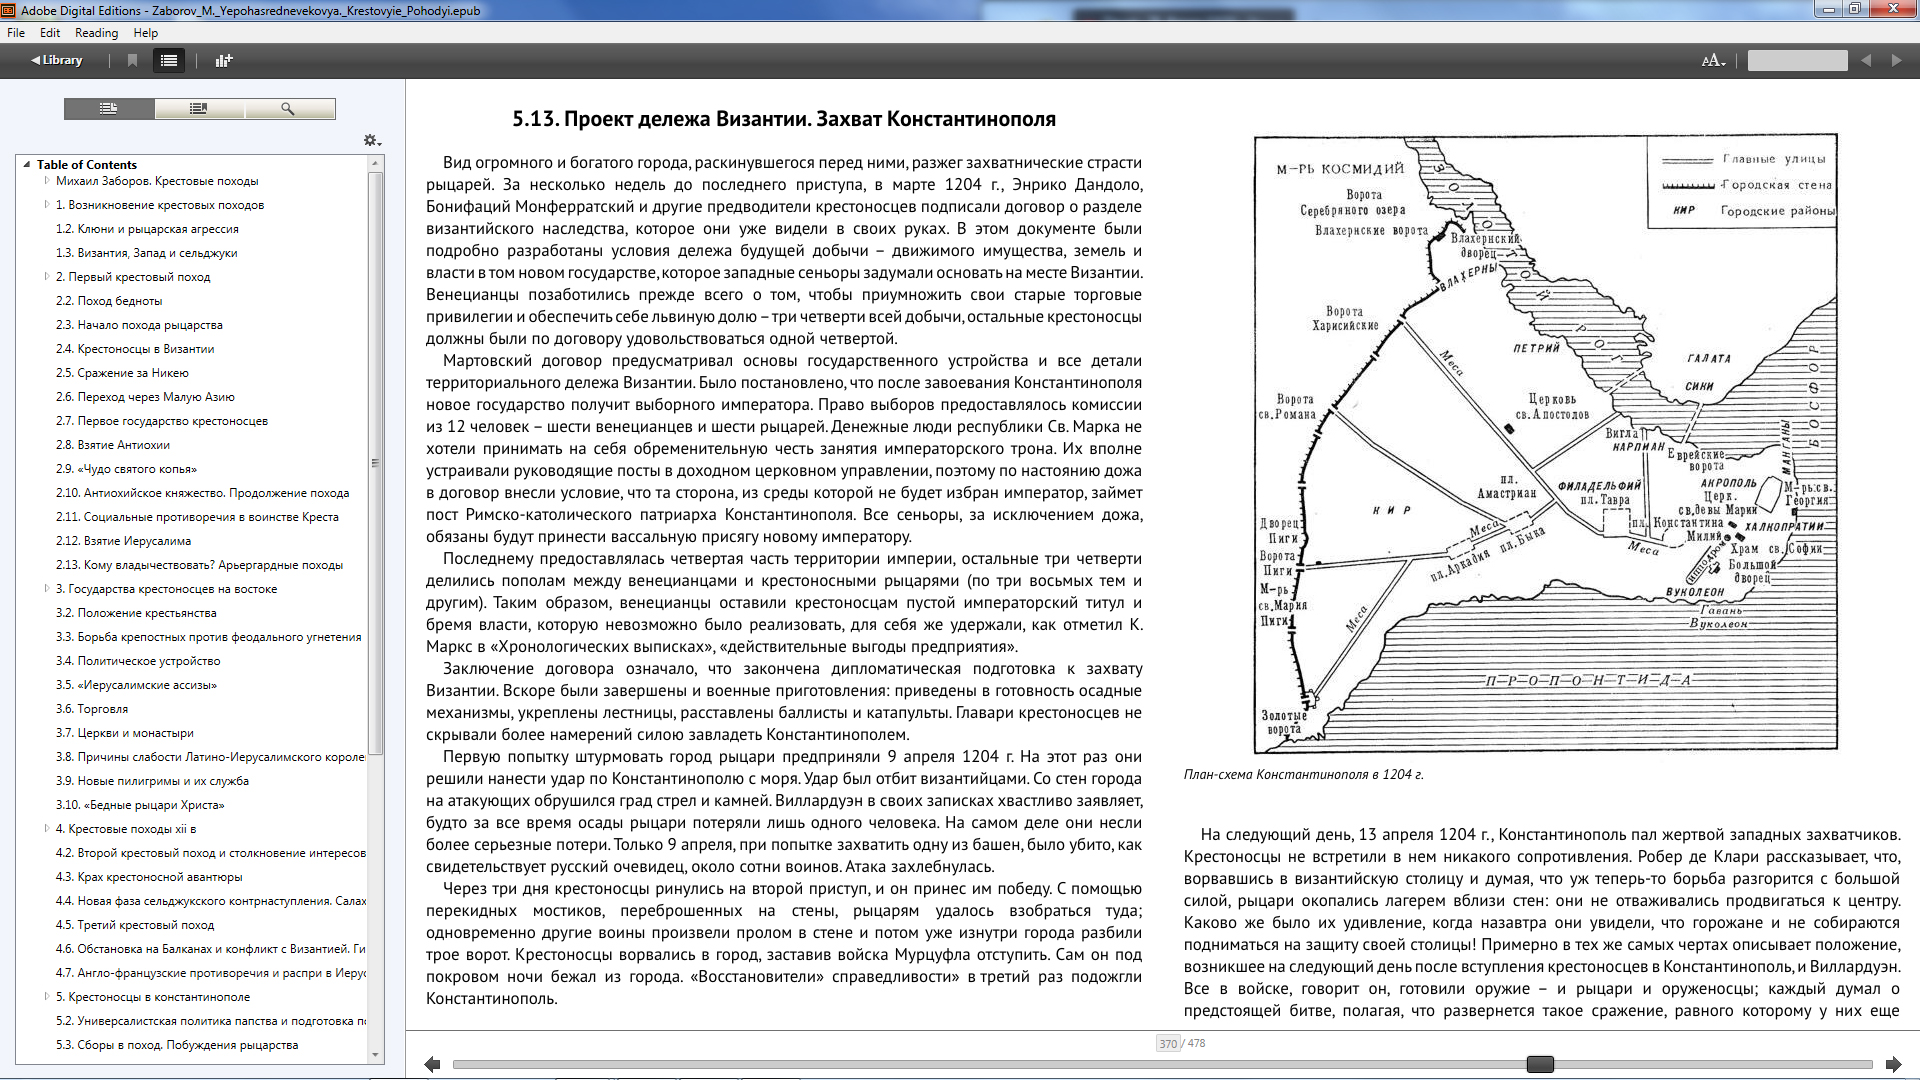Screen dimensions: 1920x1080
Task: Open chapter '2.3. Начало похода рыцарства'
Action: click(x=139, y=325)
